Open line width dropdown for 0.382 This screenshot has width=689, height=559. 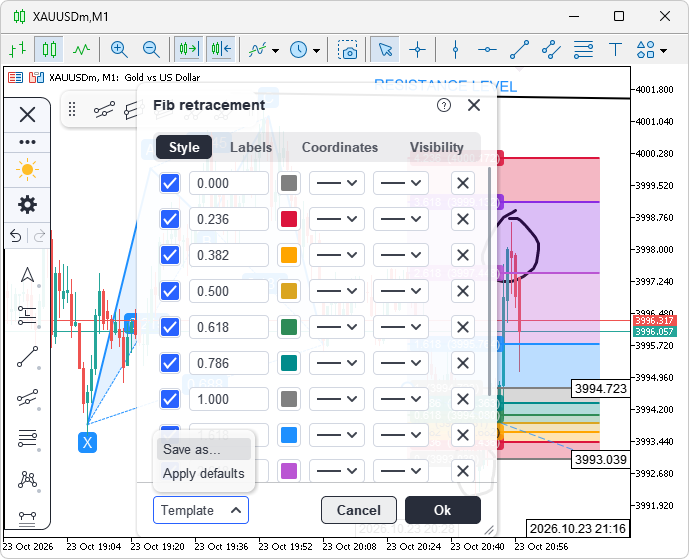coord(401,255)
